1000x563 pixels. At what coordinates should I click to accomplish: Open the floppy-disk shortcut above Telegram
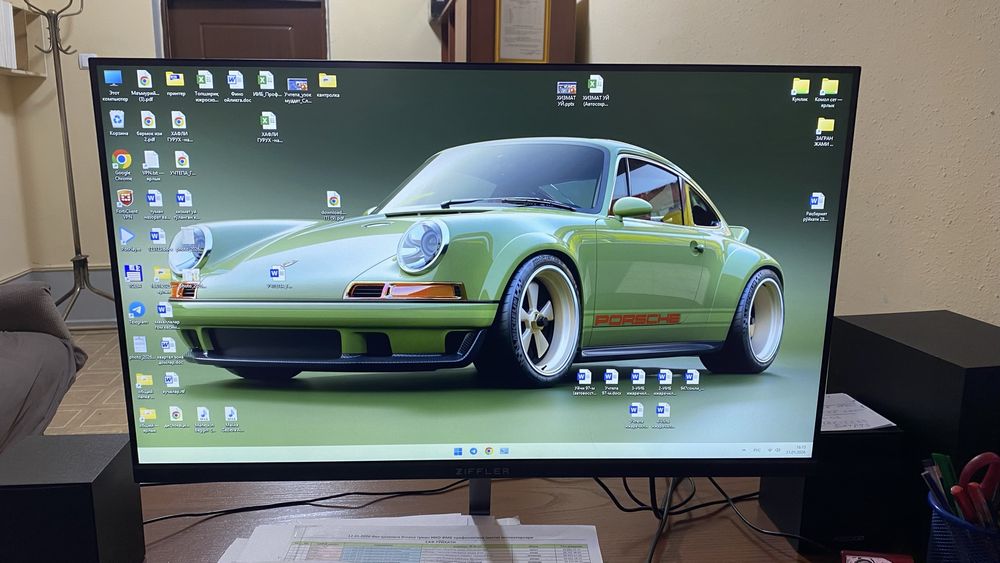pyautogui.click(x=133, y=277)
